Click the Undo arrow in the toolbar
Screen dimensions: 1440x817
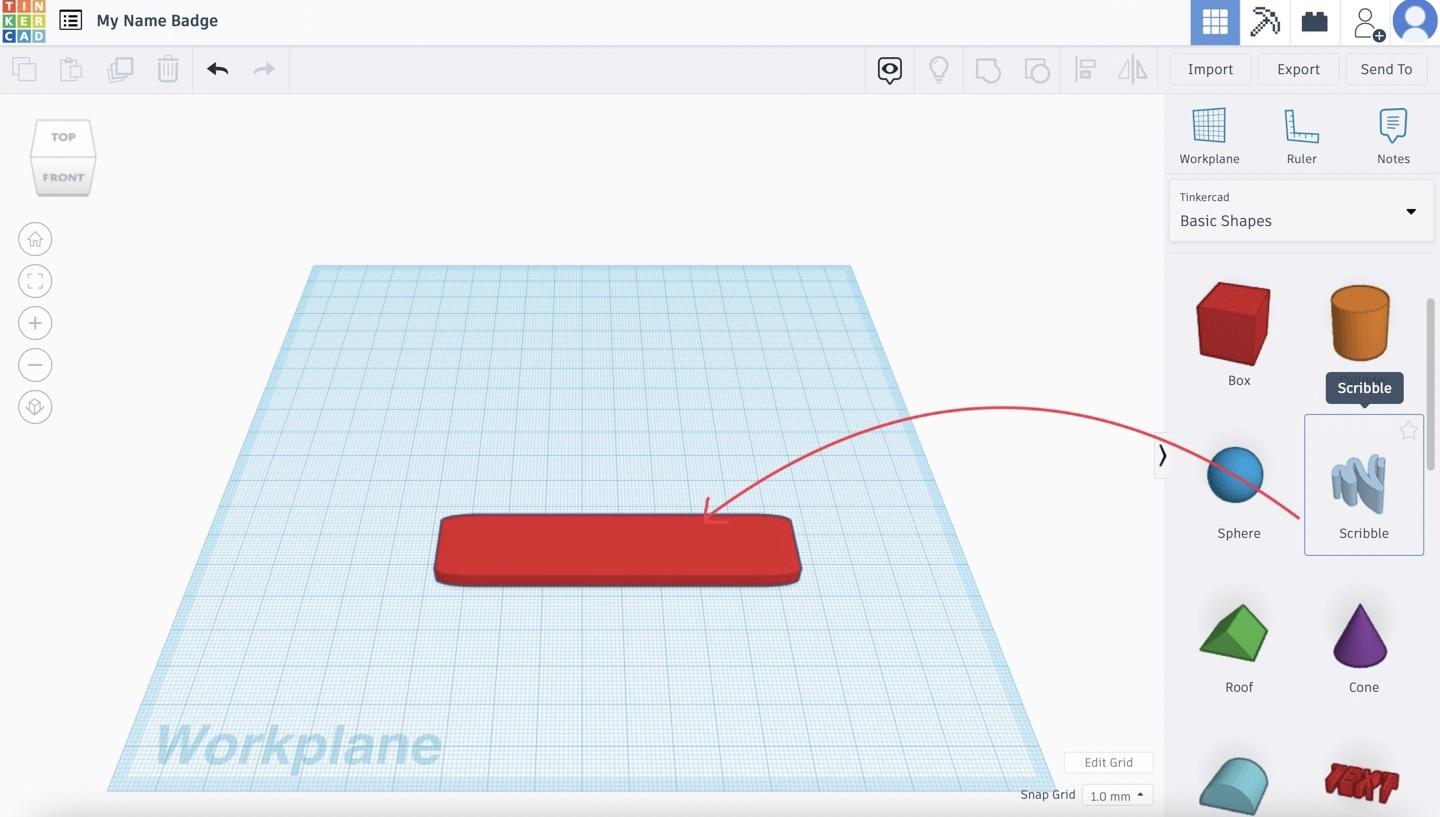click(217, 69)
